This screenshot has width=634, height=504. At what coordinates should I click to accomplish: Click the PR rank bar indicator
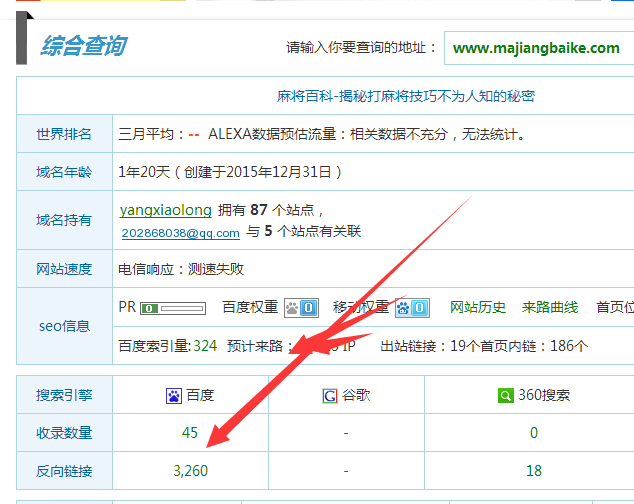pos(172,307)
